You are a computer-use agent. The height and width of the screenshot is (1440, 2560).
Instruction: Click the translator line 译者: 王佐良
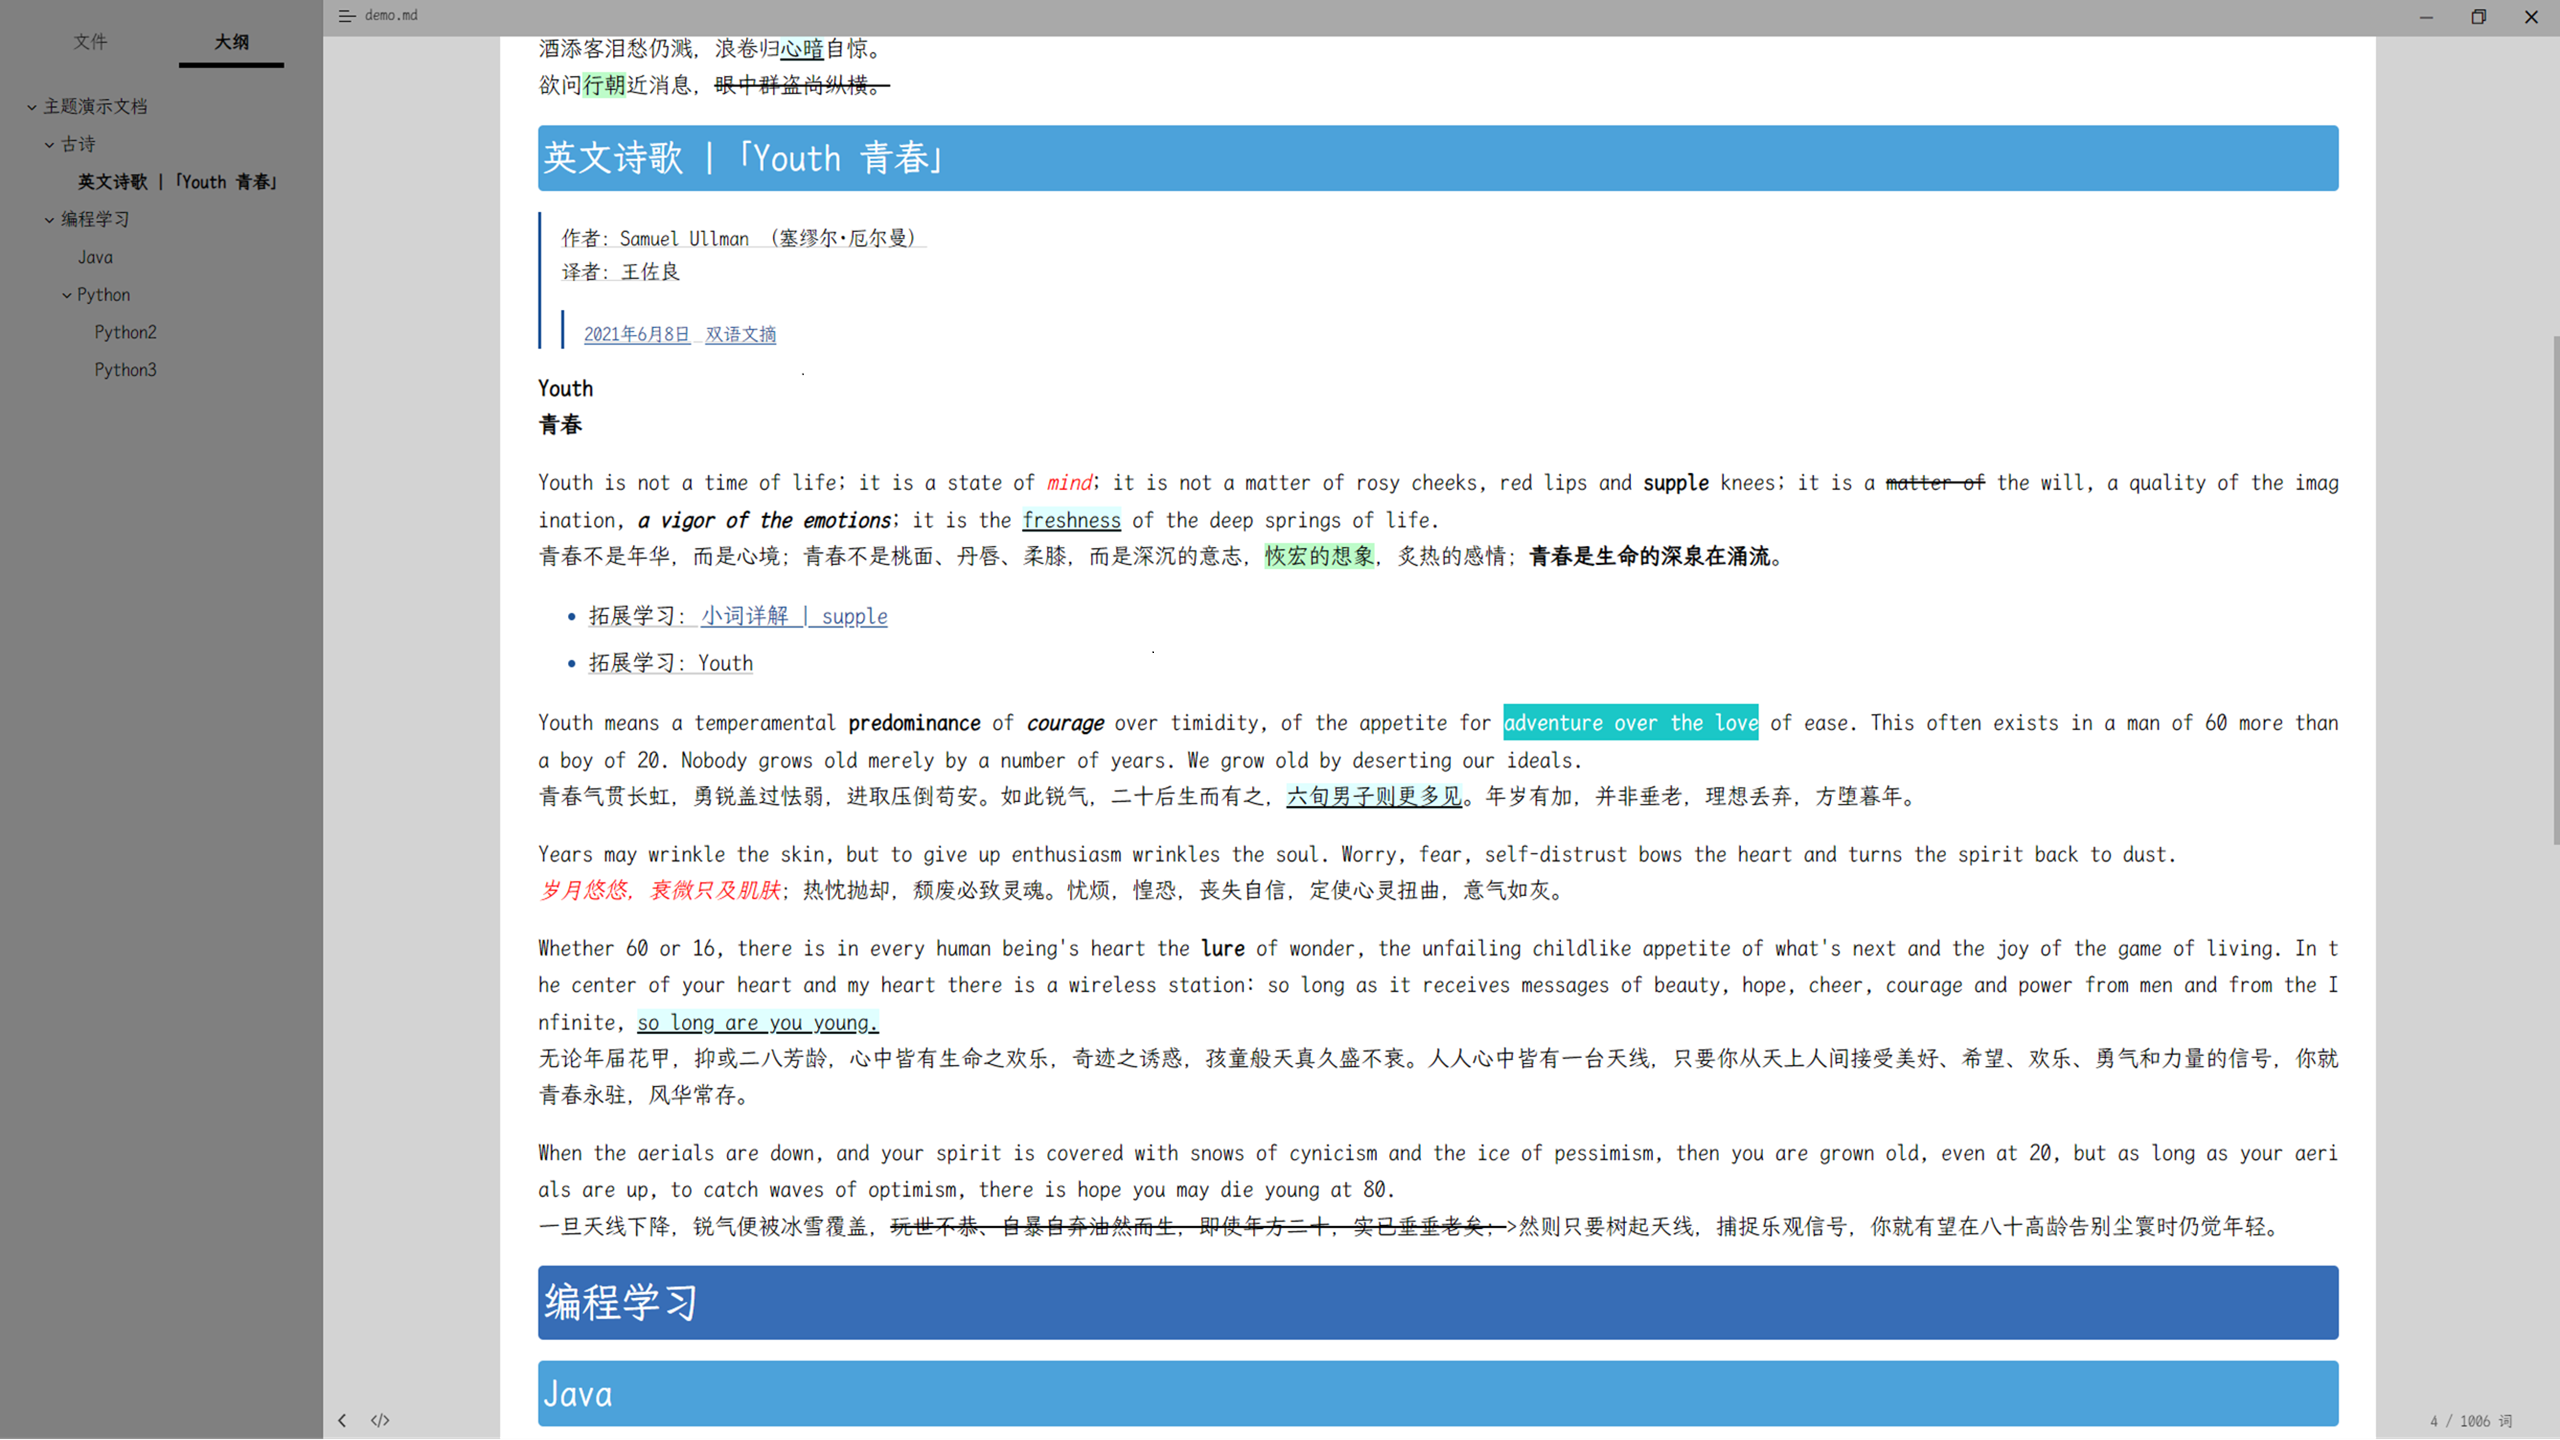(x=621, y=272)
